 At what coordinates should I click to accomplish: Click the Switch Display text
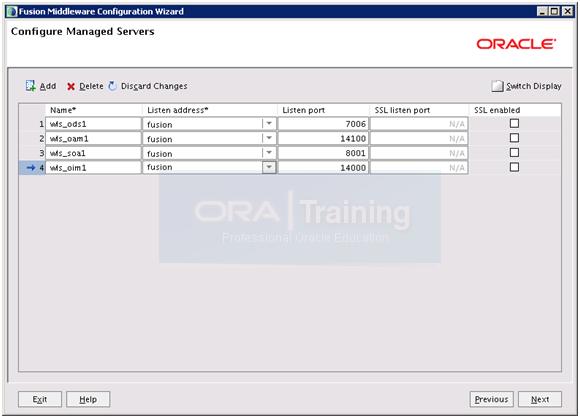tap(534, 86)
